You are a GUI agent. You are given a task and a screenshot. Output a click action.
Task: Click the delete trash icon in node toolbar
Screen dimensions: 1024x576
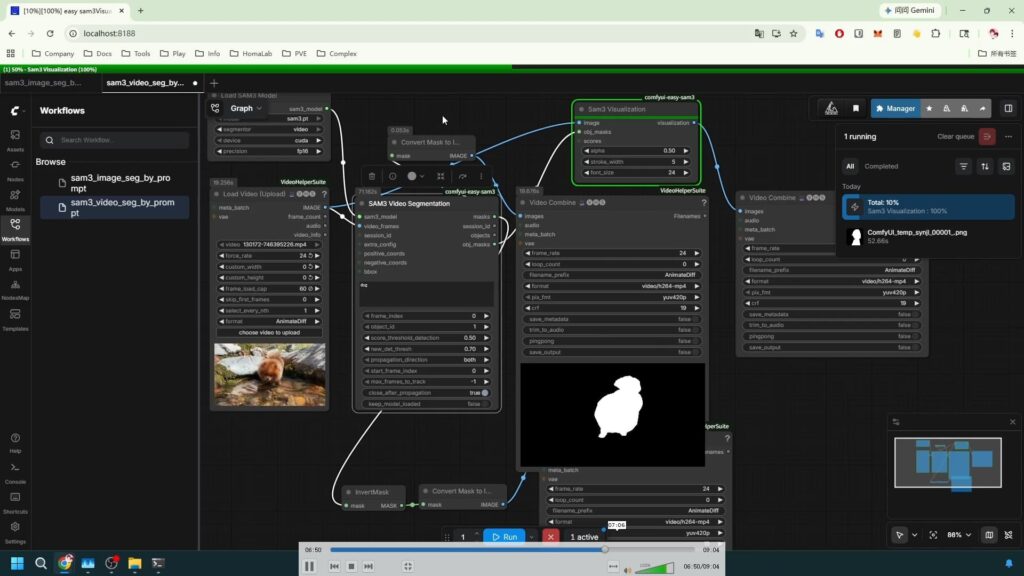tap(372, 176)
